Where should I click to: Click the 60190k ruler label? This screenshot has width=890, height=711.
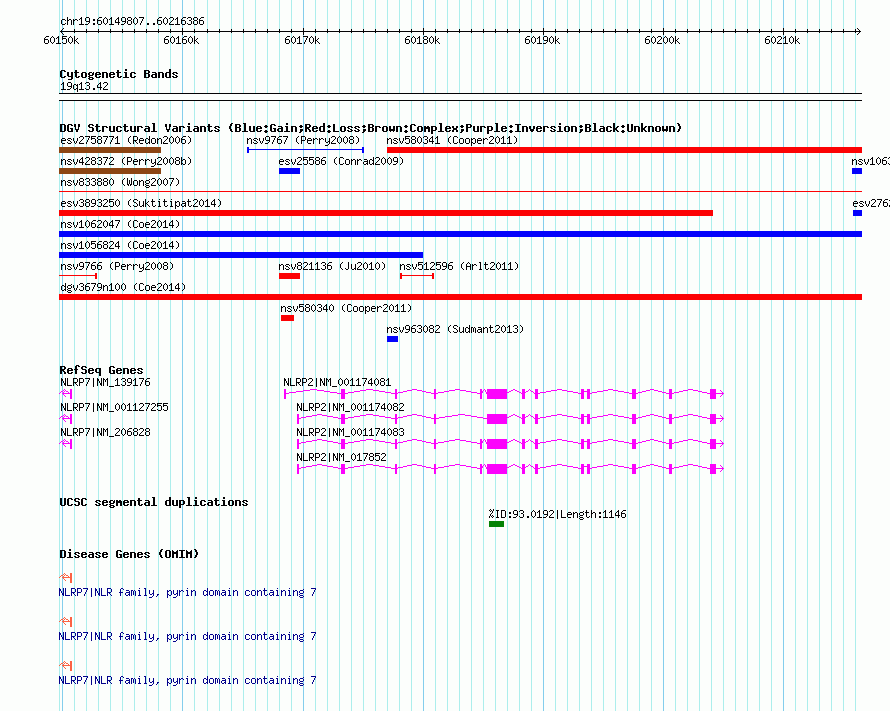(542, 40)
